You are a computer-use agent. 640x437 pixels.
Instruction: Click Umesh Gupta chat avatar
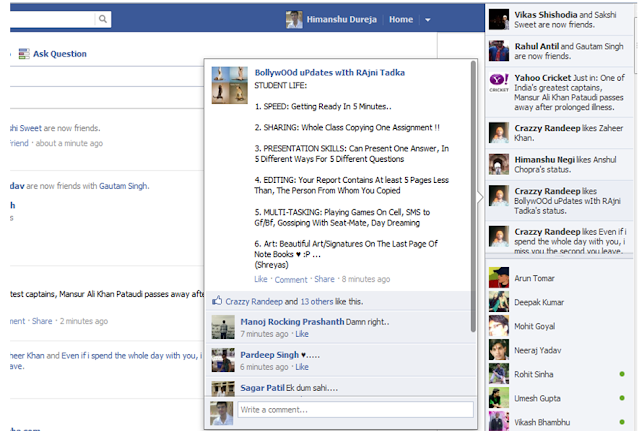coord(499,398)
